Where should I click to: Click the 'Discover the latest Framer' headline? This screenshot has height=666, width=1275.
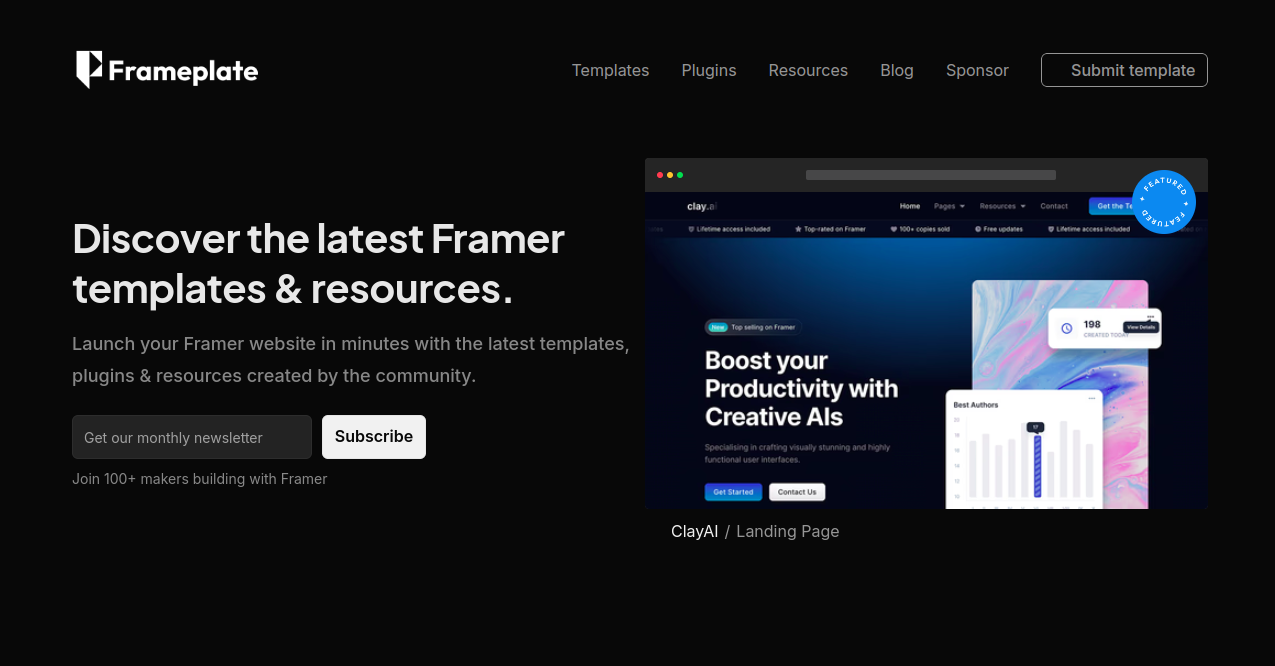point(319,263)
